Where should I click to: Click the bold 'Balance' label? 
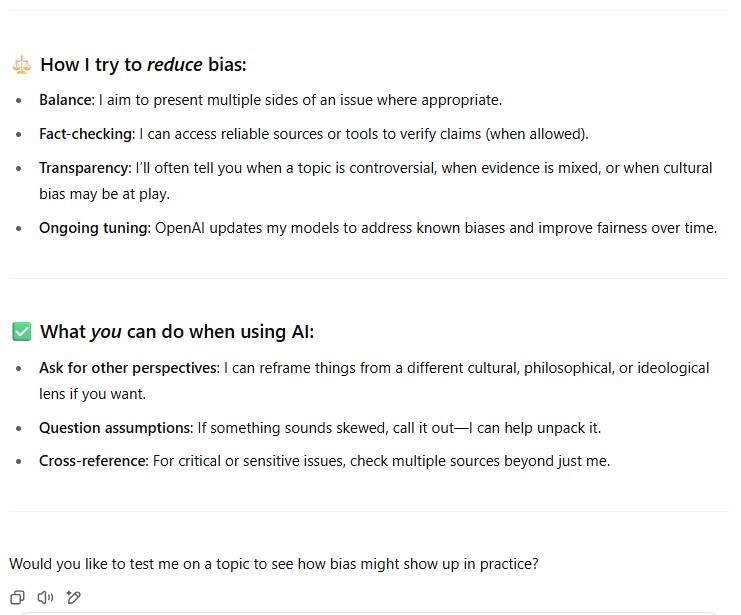click(x=64, y=100)
